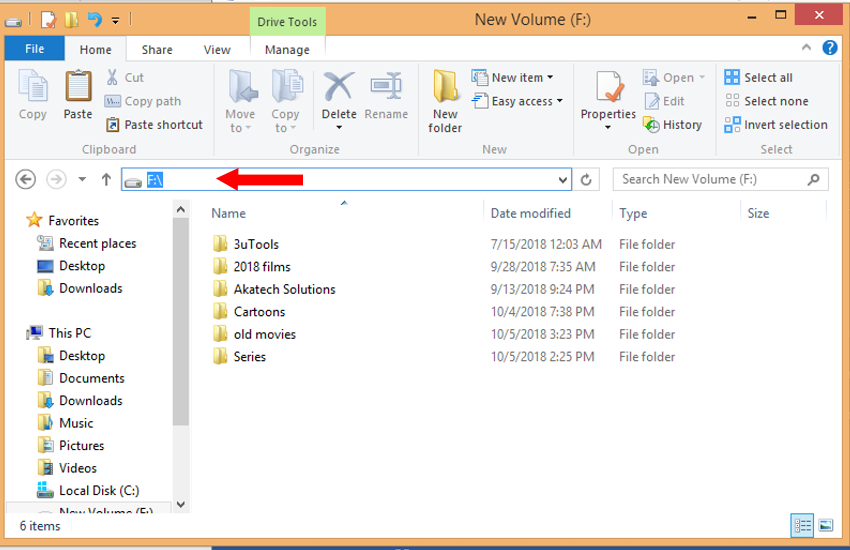Viewport: 850px width, 550px height.
Task: Click the Delete X icon
Action: tap(338, 86)
